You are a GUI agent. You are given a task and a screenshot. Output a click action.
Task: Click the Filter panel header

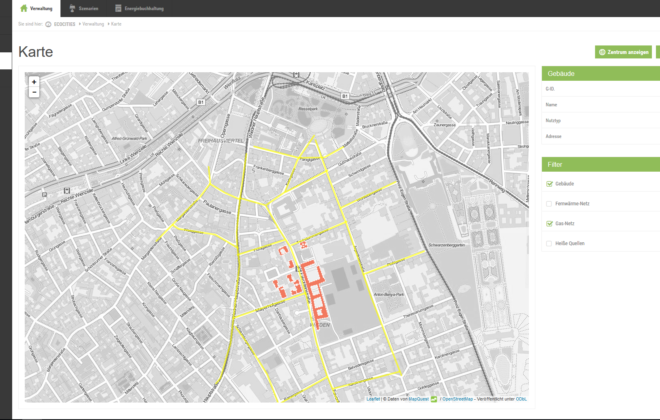[x=601, y=165]
